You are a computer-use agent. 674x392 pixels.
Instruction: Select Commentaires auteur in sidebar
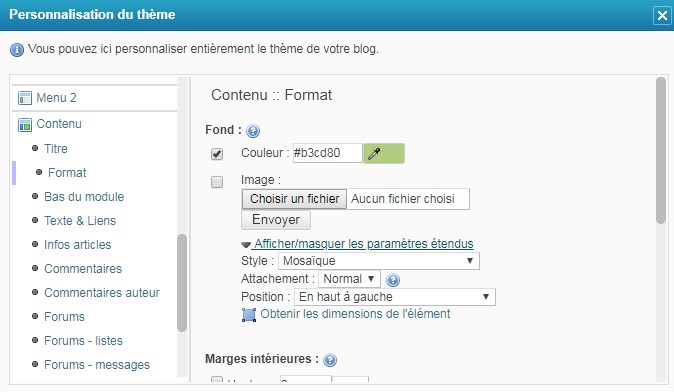point(102,293)
